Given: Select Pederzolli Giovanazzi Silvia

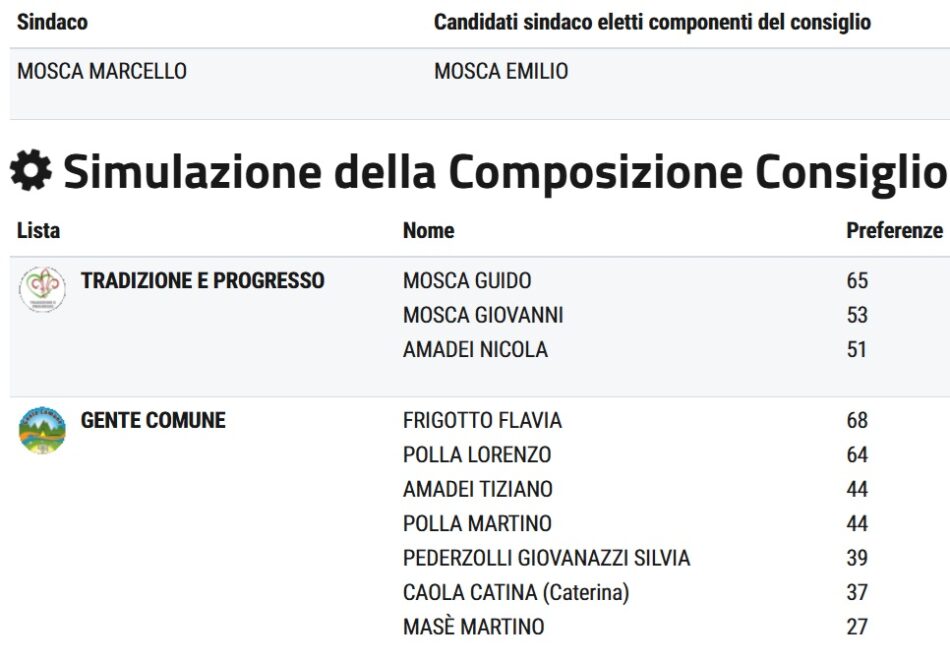Looking at the screenshot, I should [x=546, y=558].
